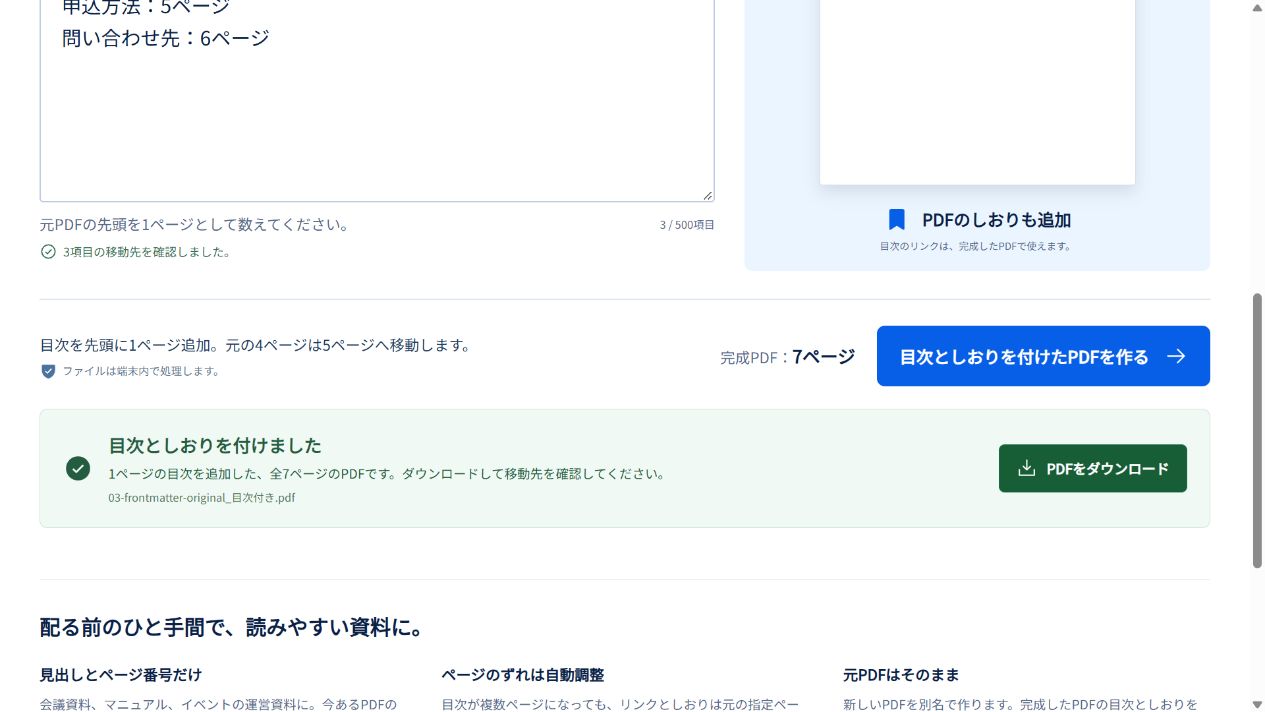This screenshot has width=1265, height=712.
Task: Click the 目次としおりを付けました heading
Action: (x=215, y=445)
